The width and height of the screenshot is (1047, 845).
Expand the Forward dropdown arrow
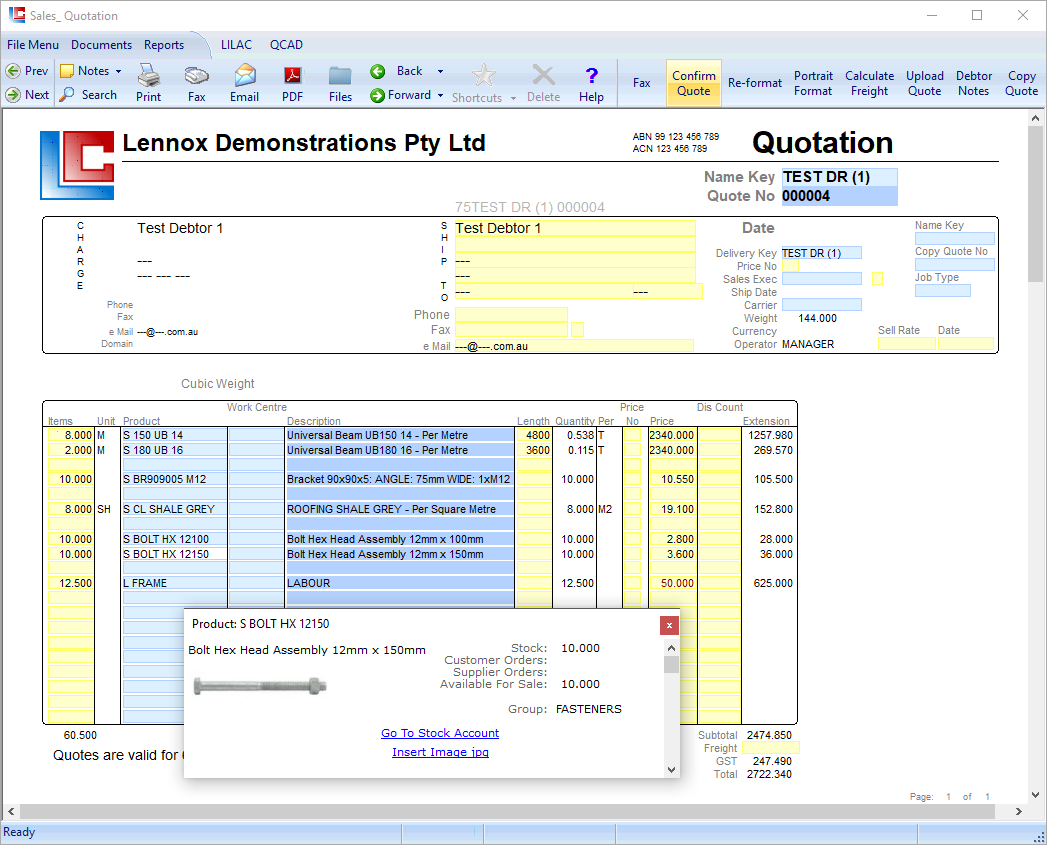[439, 96]
